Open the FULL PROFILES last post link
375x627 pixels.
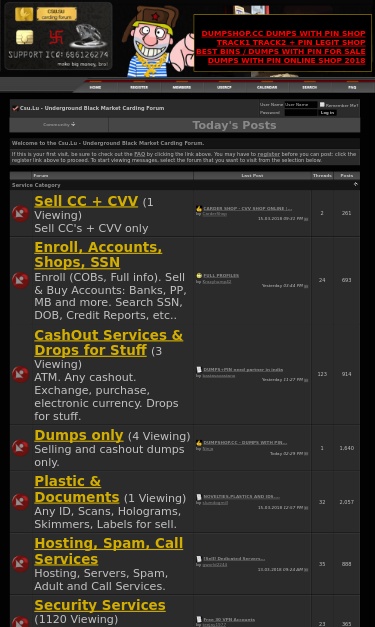point(221,275)
